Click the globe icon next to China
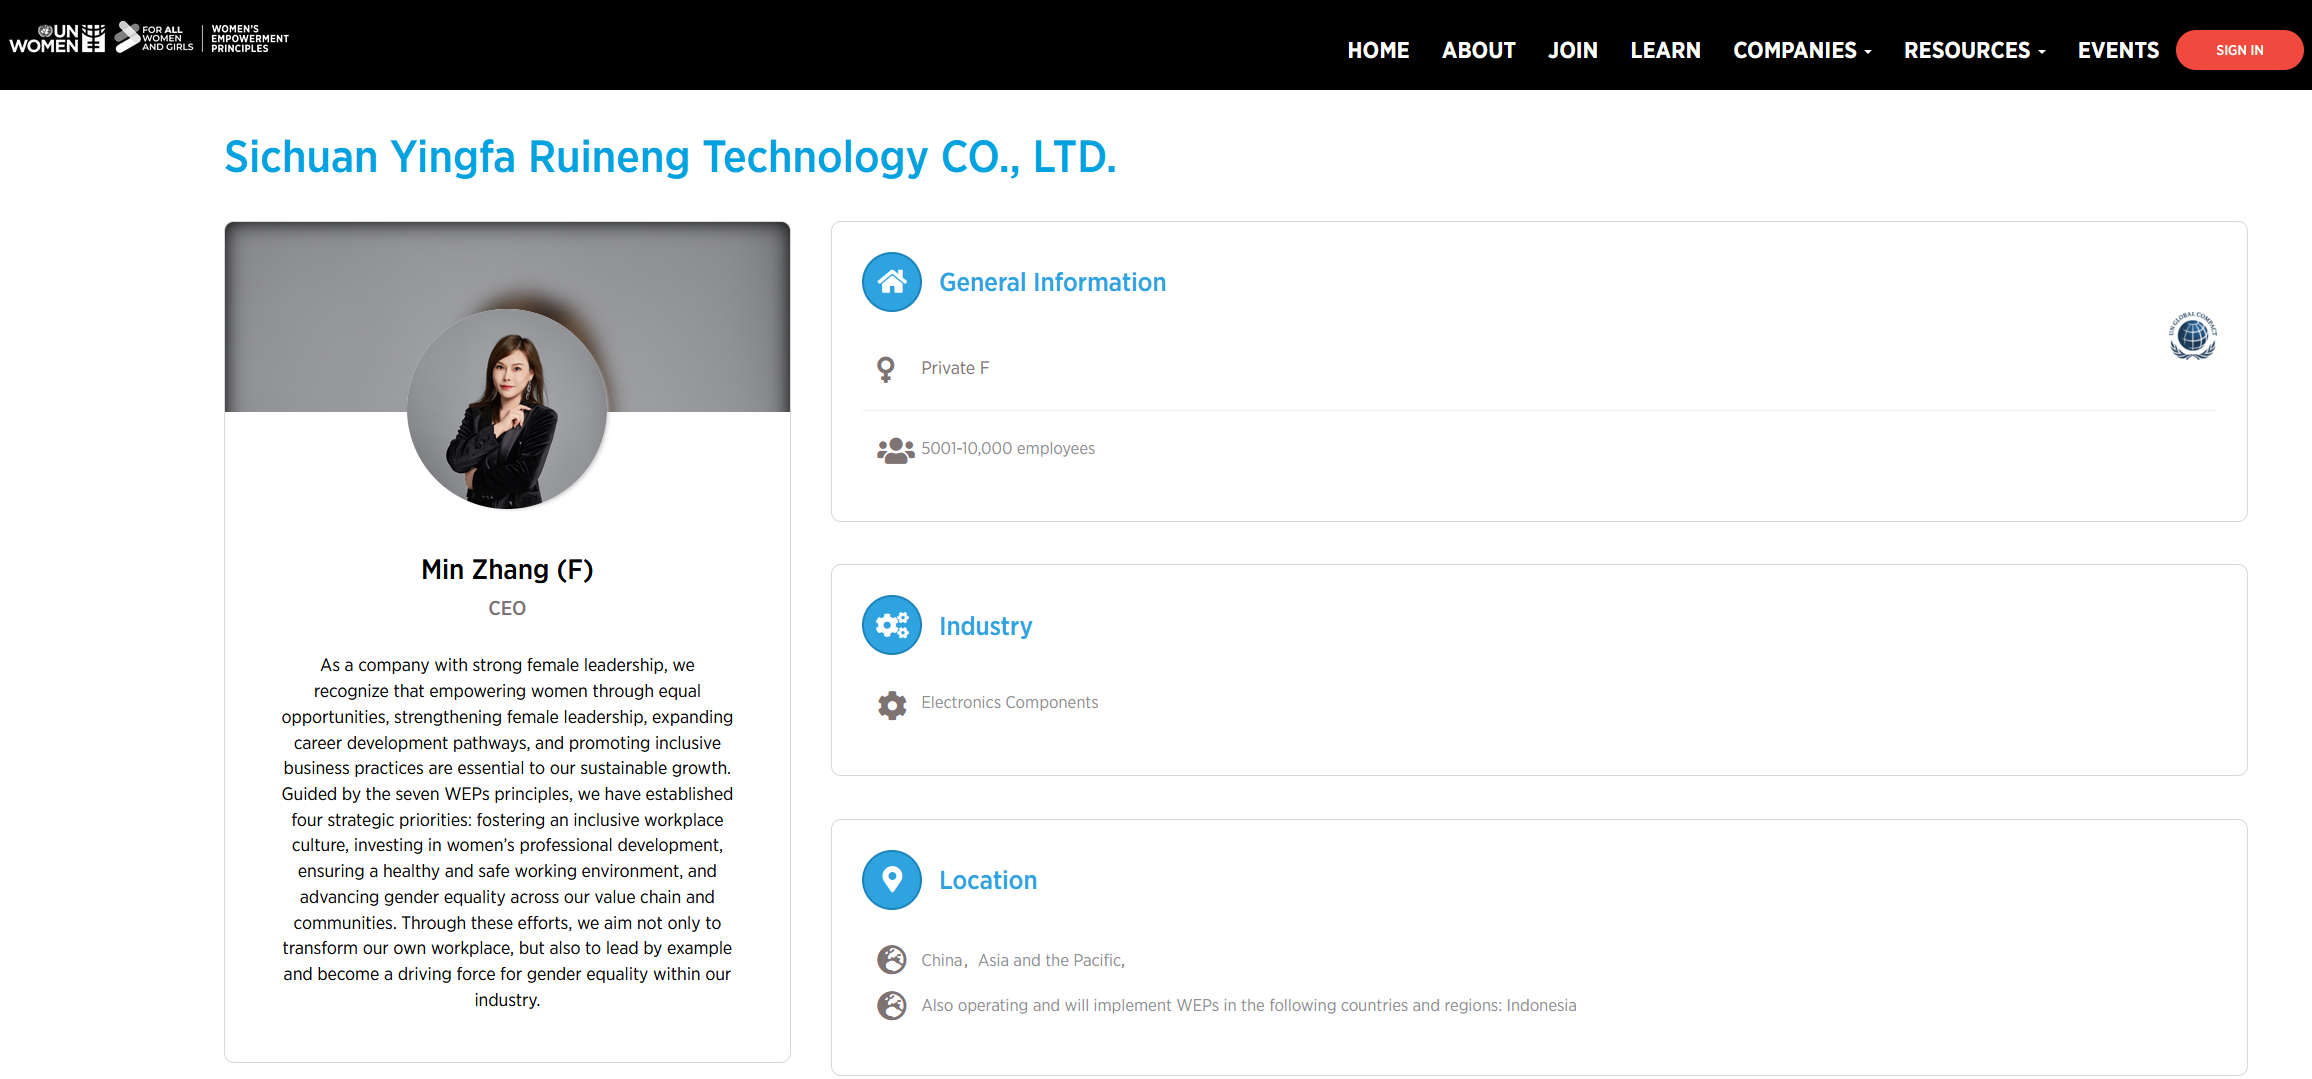The width and height of the screenshot is (2312, 1079). 891,960
